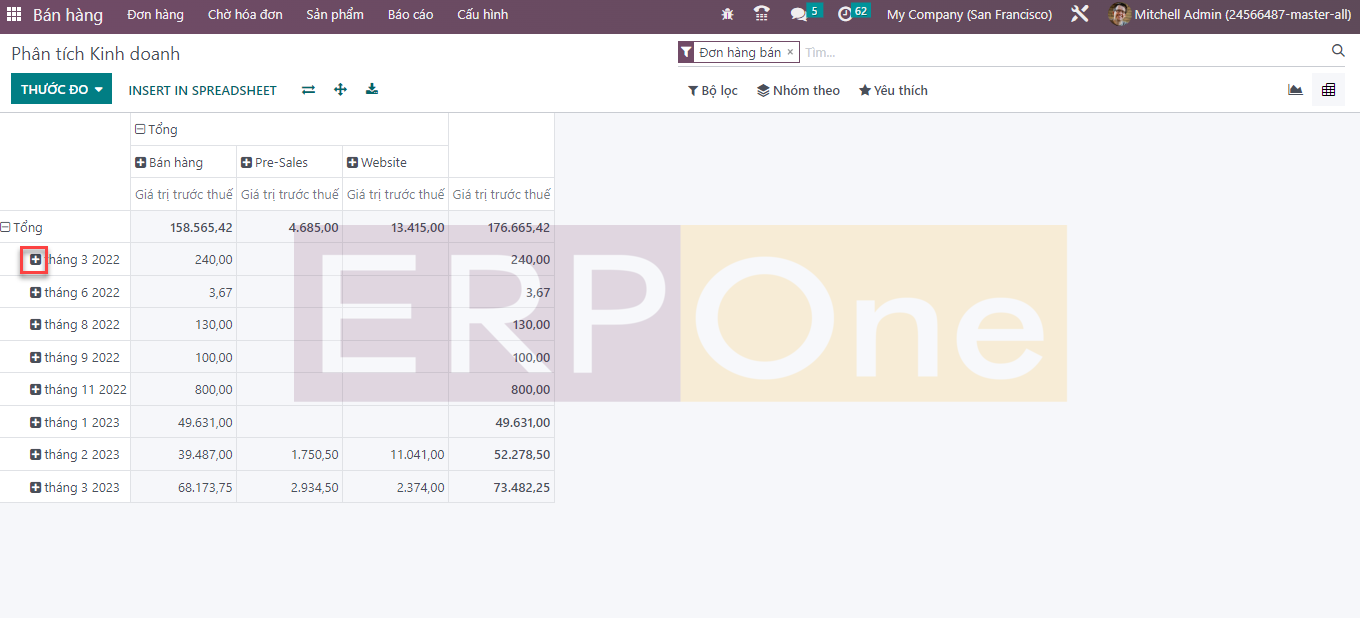Switch to graph view icon
The width and height of the screenshot is (1360, 618).
pos(1295,90)
